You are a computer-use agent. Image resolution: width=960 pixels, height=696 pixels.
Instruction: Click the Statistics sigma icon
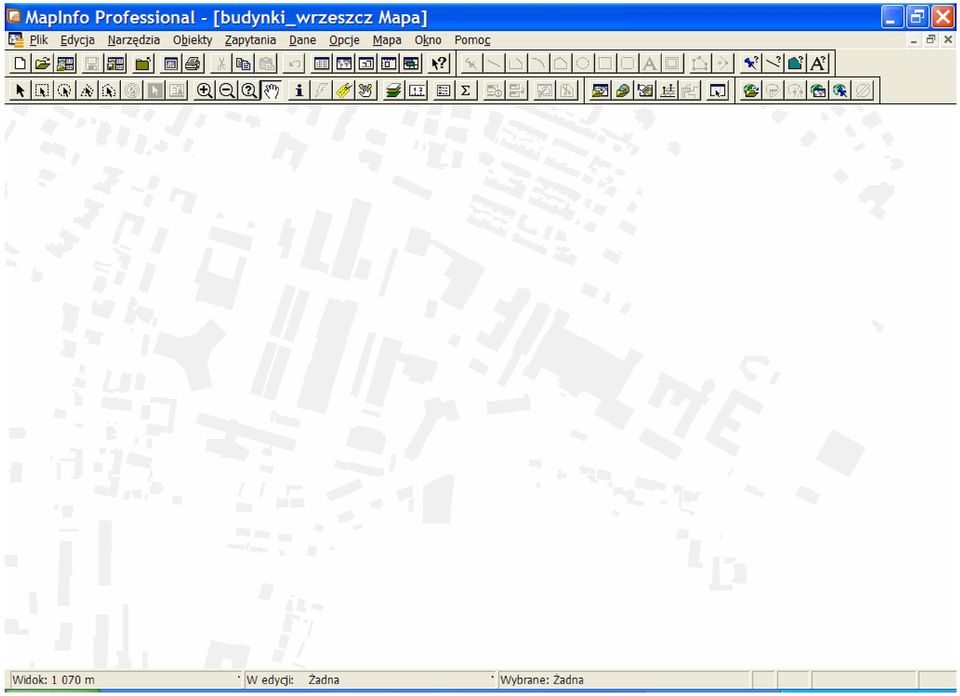[x=465, y=91]
